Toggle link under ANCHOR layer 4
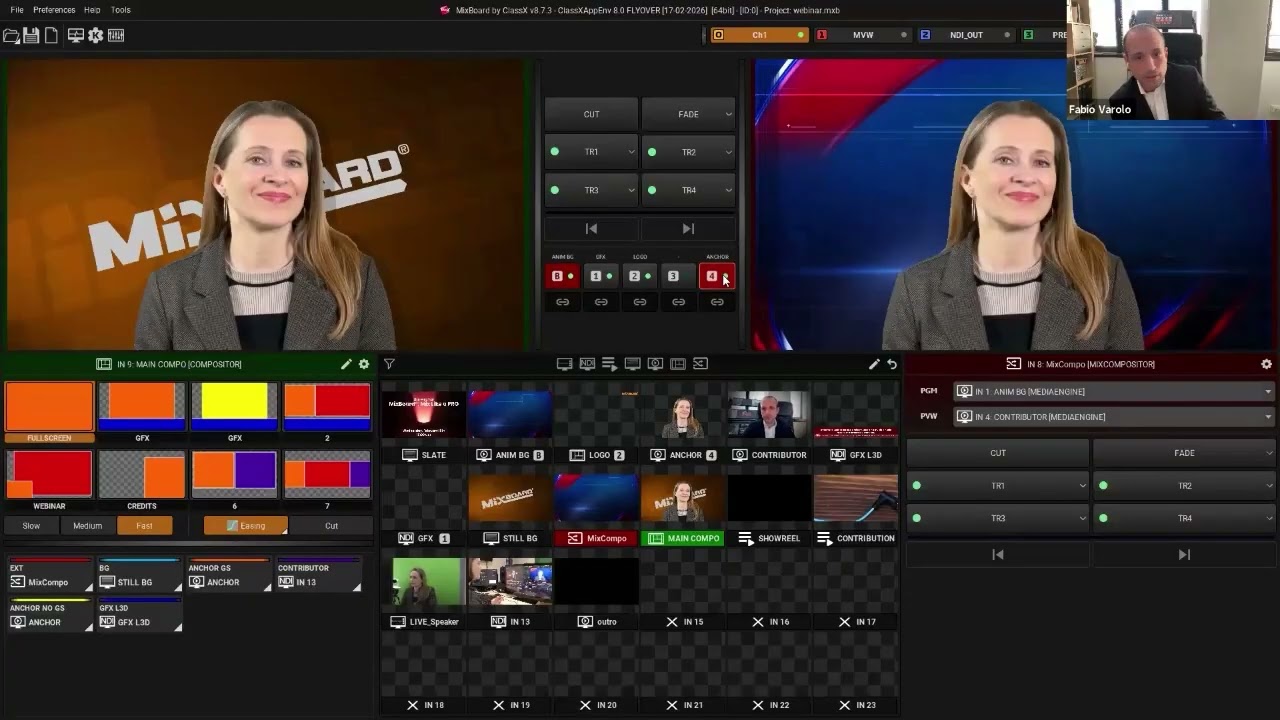1280x720 pixels. click(717, 302)
